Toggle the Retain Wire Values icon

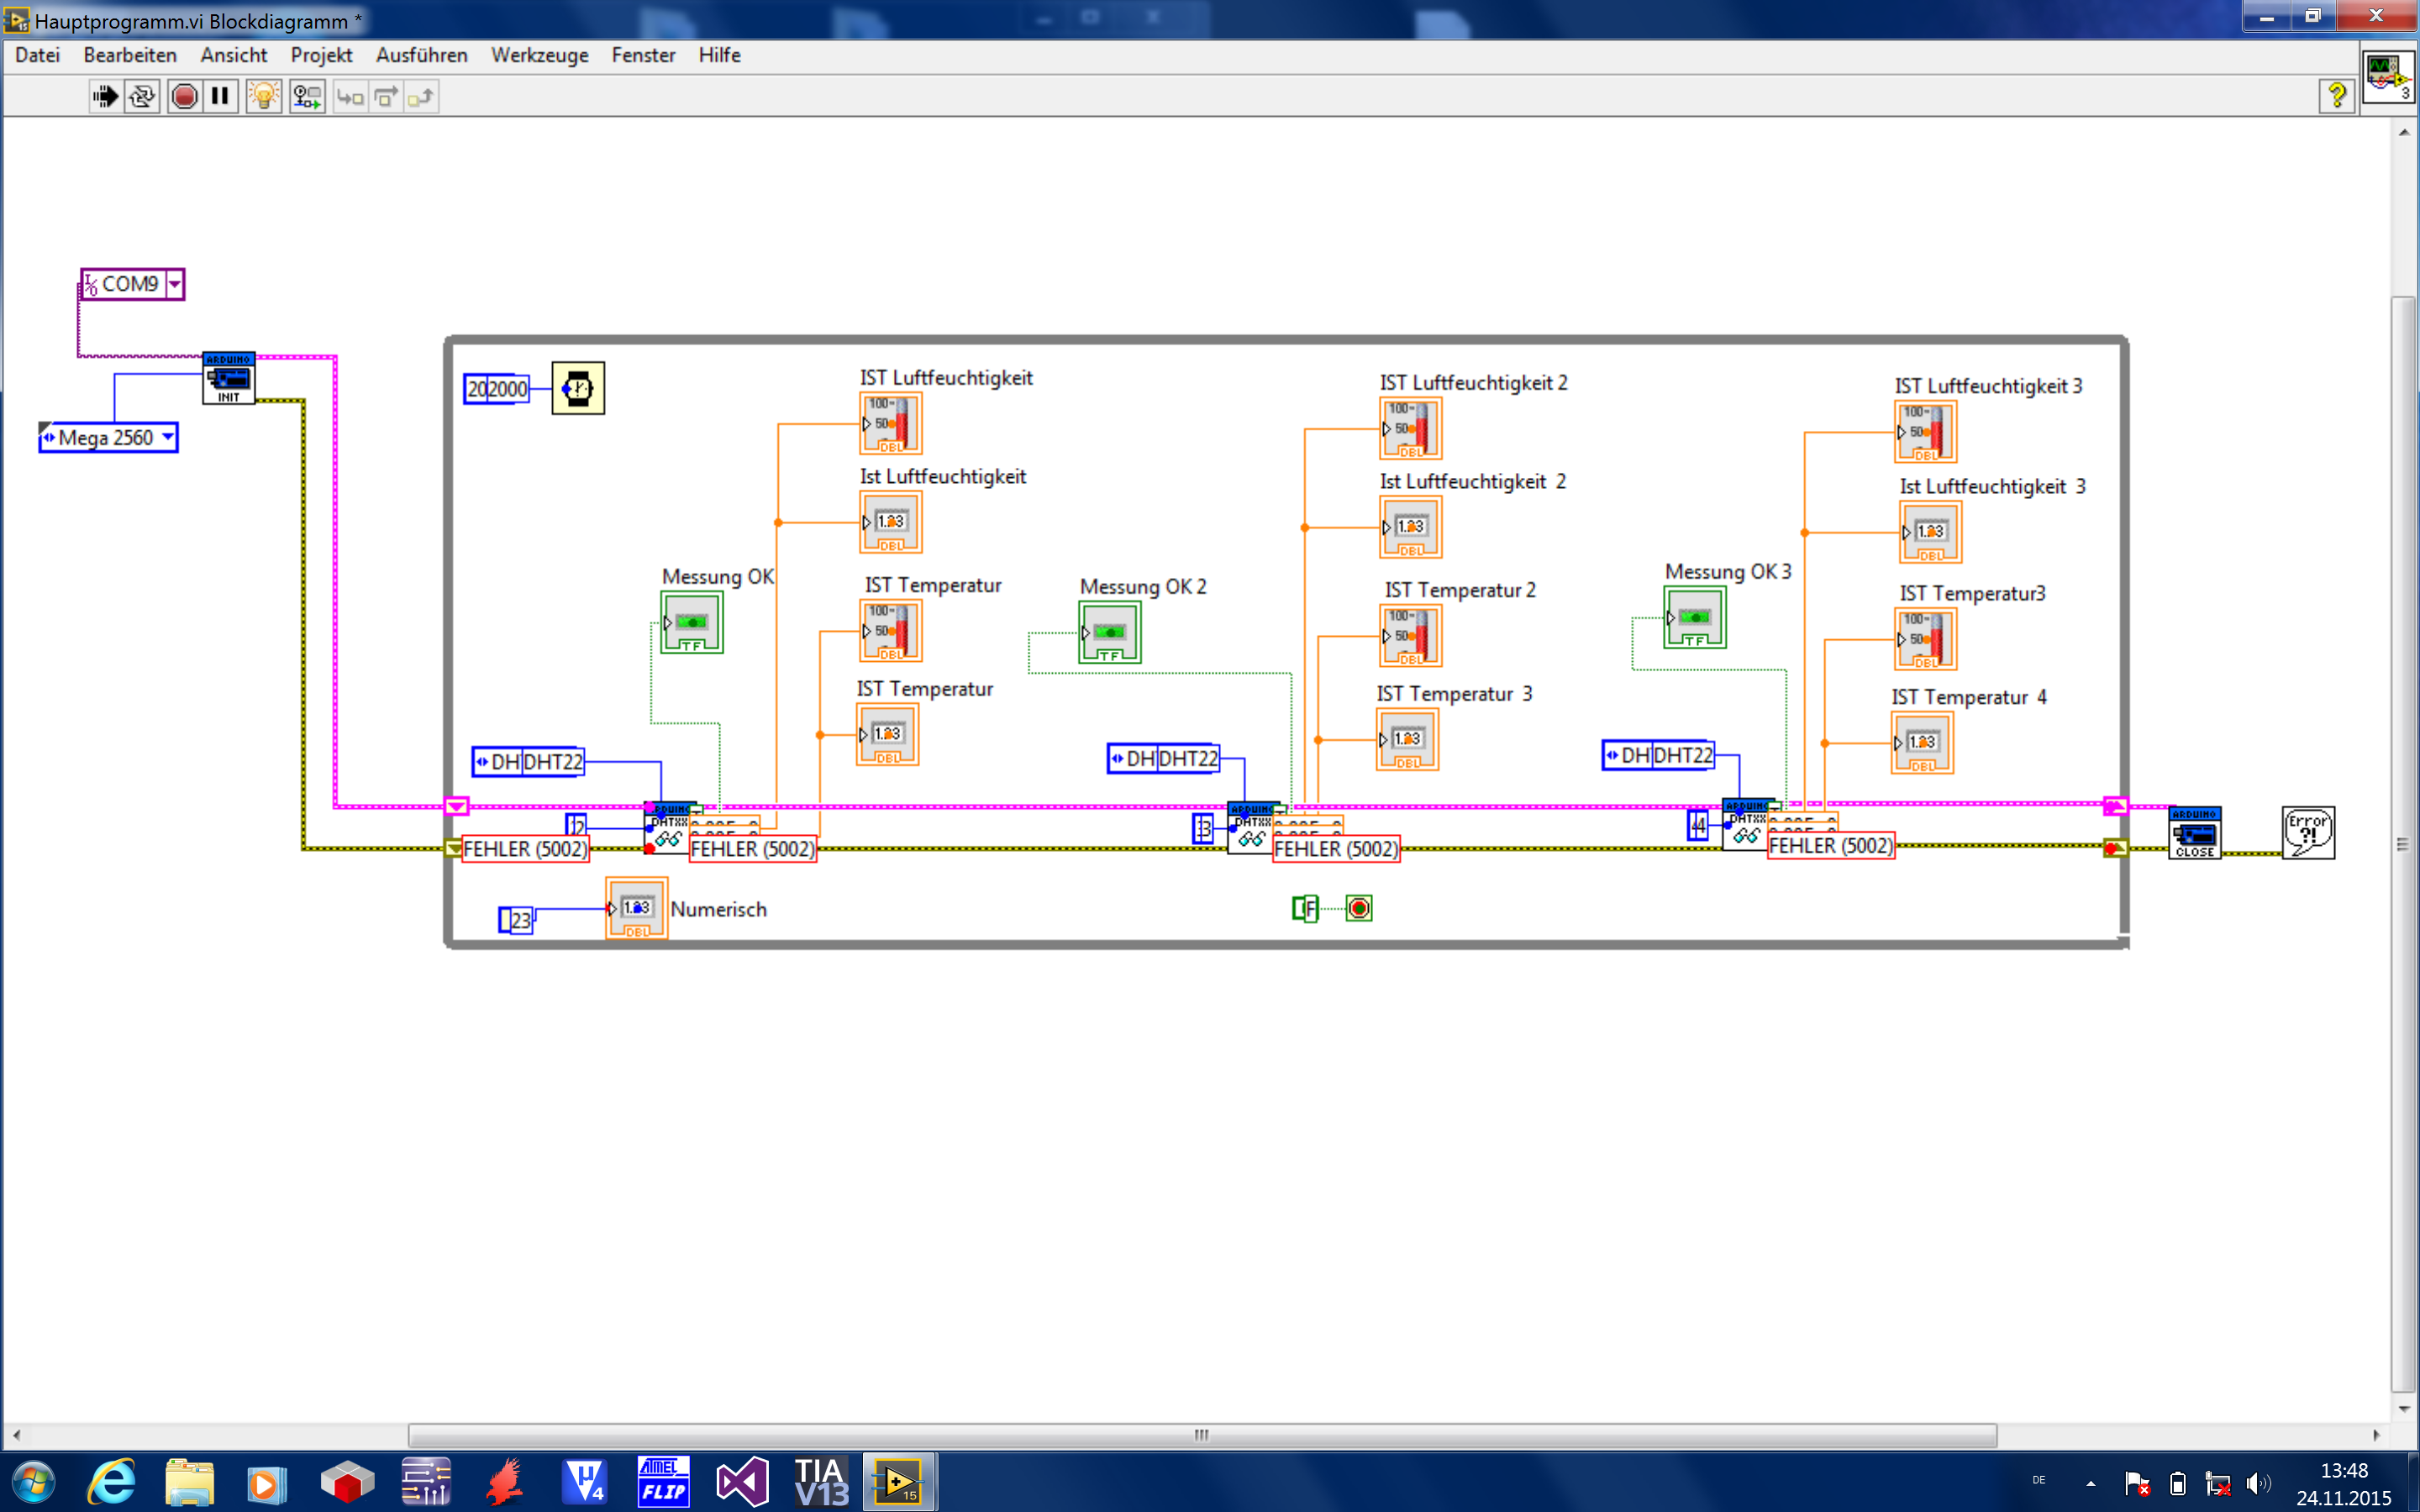307,97
